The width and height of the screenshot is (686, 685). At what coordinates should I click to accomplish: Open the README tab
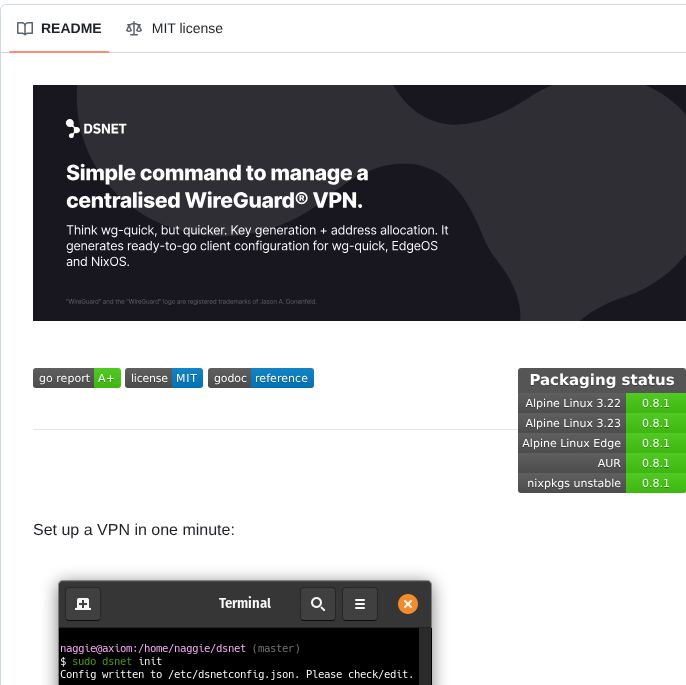(x=59, y=28)
